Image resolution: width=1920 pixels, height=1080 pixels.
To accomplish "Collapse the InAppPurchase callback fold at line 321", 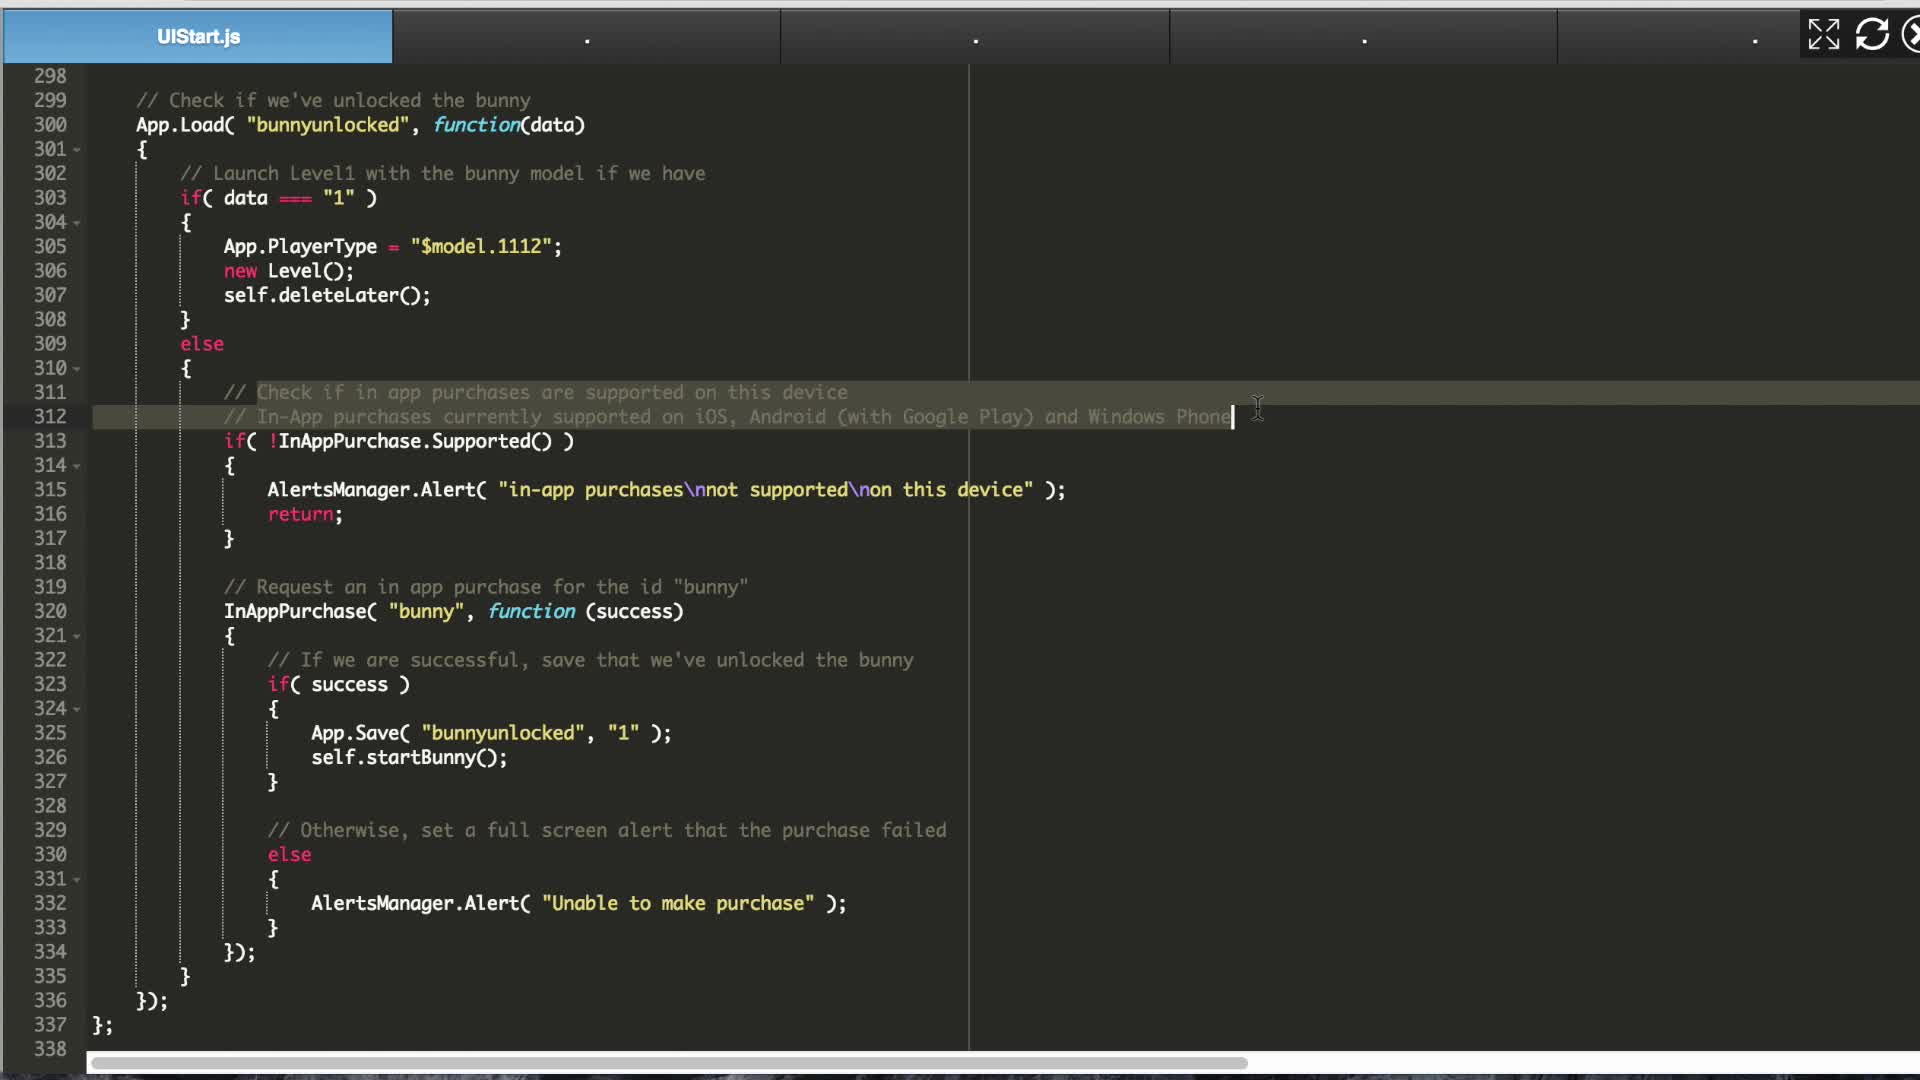I will tap(76, 635).
